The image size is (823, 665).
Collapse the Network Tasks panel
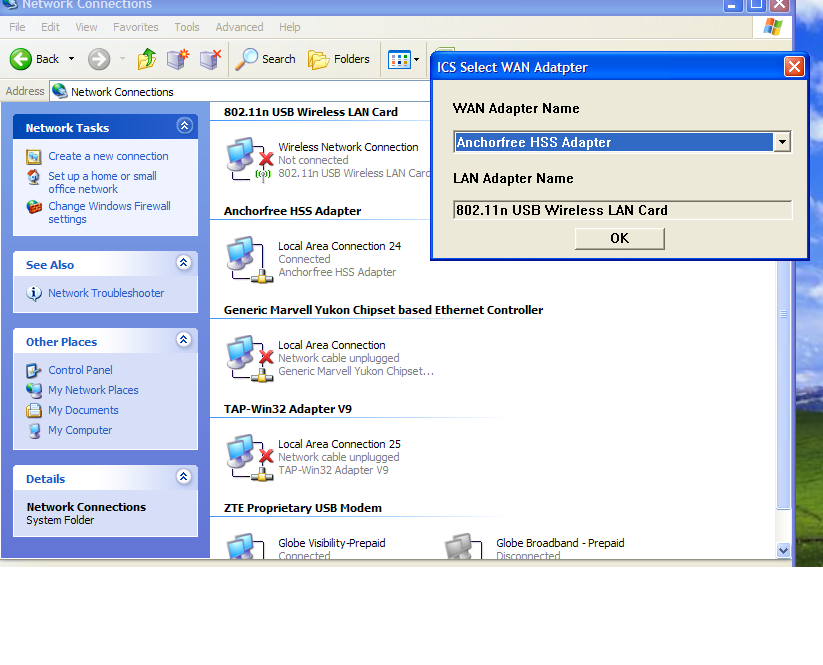(184, 126)
